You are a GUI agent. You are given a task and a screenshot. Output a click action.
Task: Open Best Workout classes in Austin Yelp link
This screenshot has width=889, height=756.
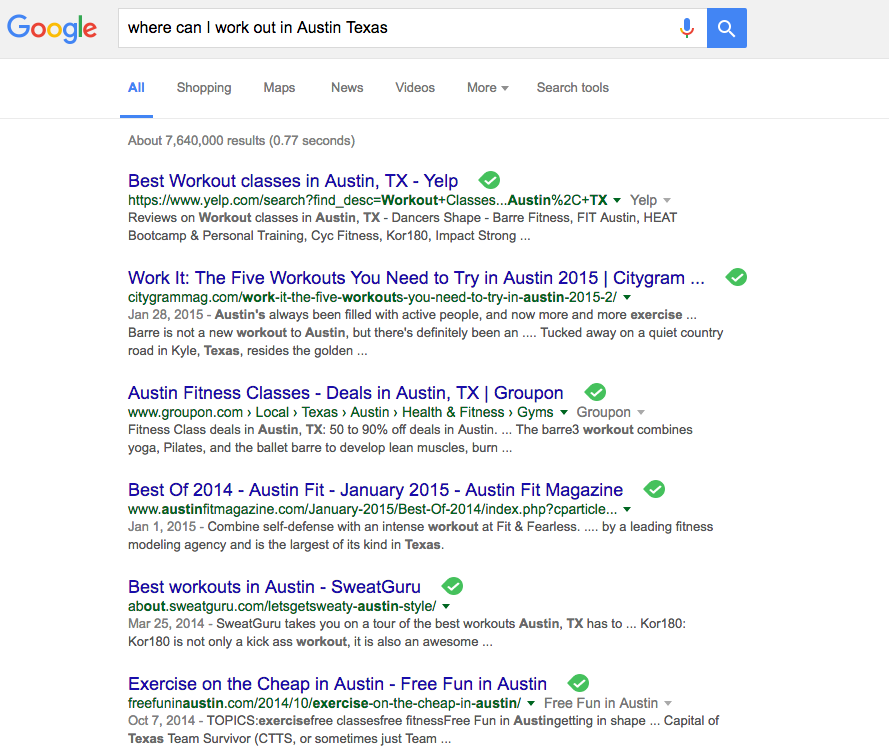(293, 181)
